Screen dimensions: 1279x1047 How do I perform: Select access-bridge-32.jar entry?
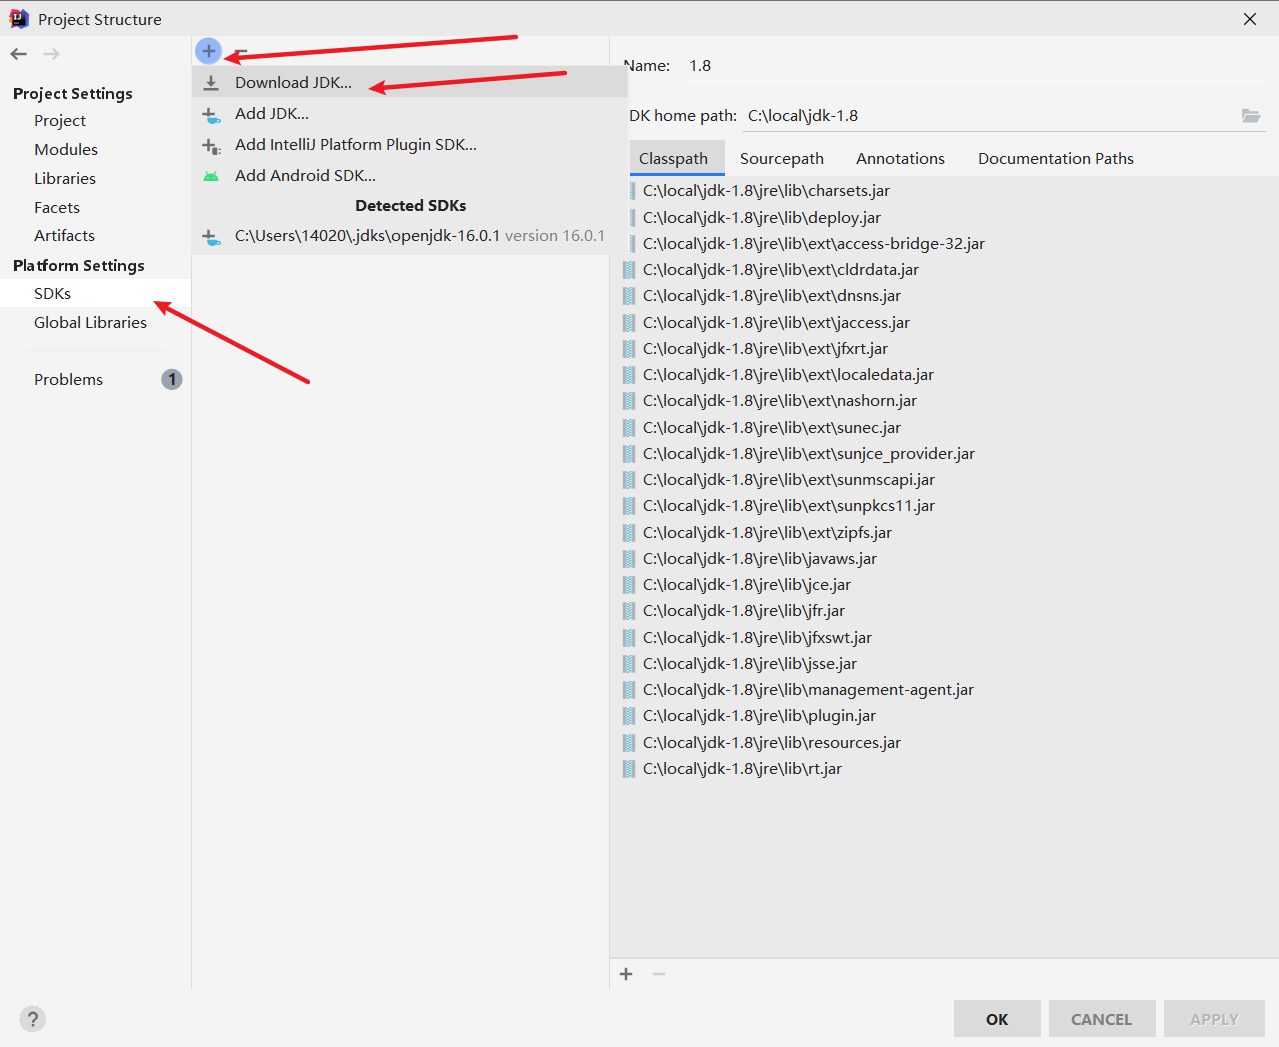coord(814,244)
